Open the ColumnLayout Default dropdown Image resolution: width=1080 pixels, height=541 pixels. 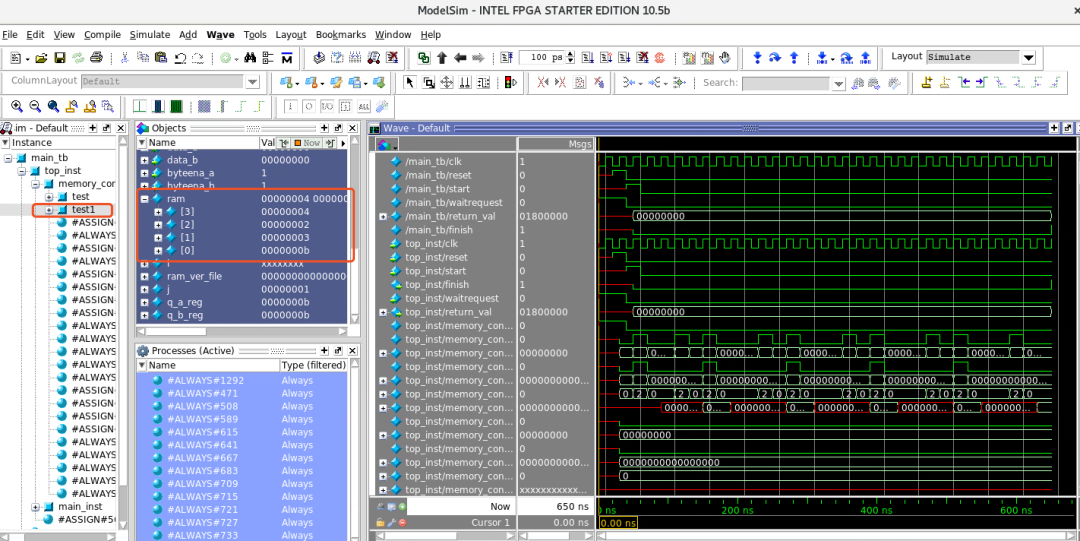tap(251, 82)
